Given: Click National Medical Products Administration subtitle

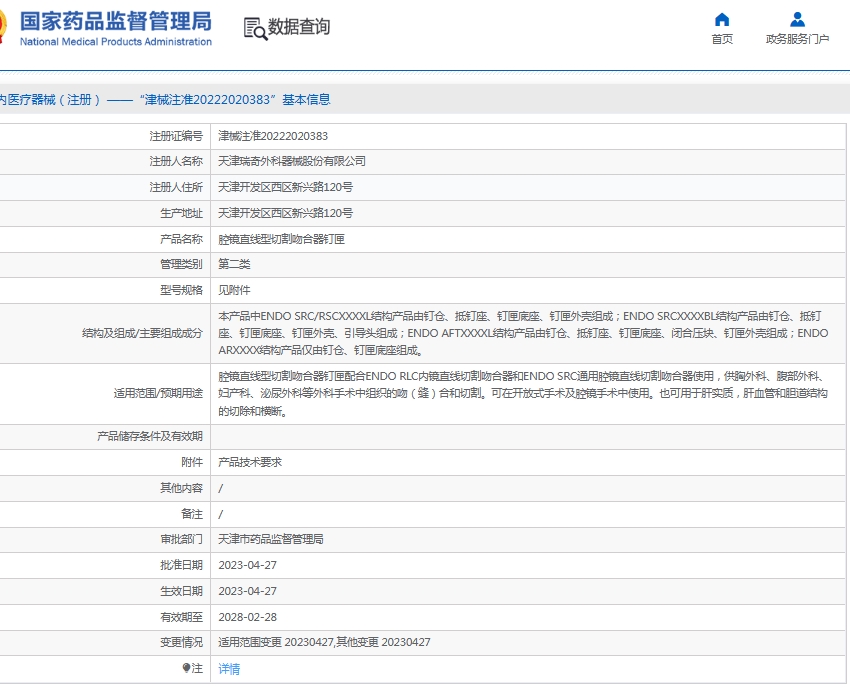Looking at the screenshot, I should point(115,42).
